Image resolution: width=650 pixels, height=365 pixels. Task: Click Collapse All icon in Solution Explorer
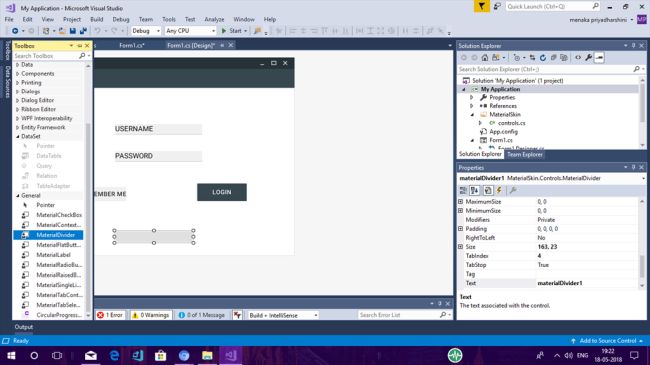(x=553, y=58)
